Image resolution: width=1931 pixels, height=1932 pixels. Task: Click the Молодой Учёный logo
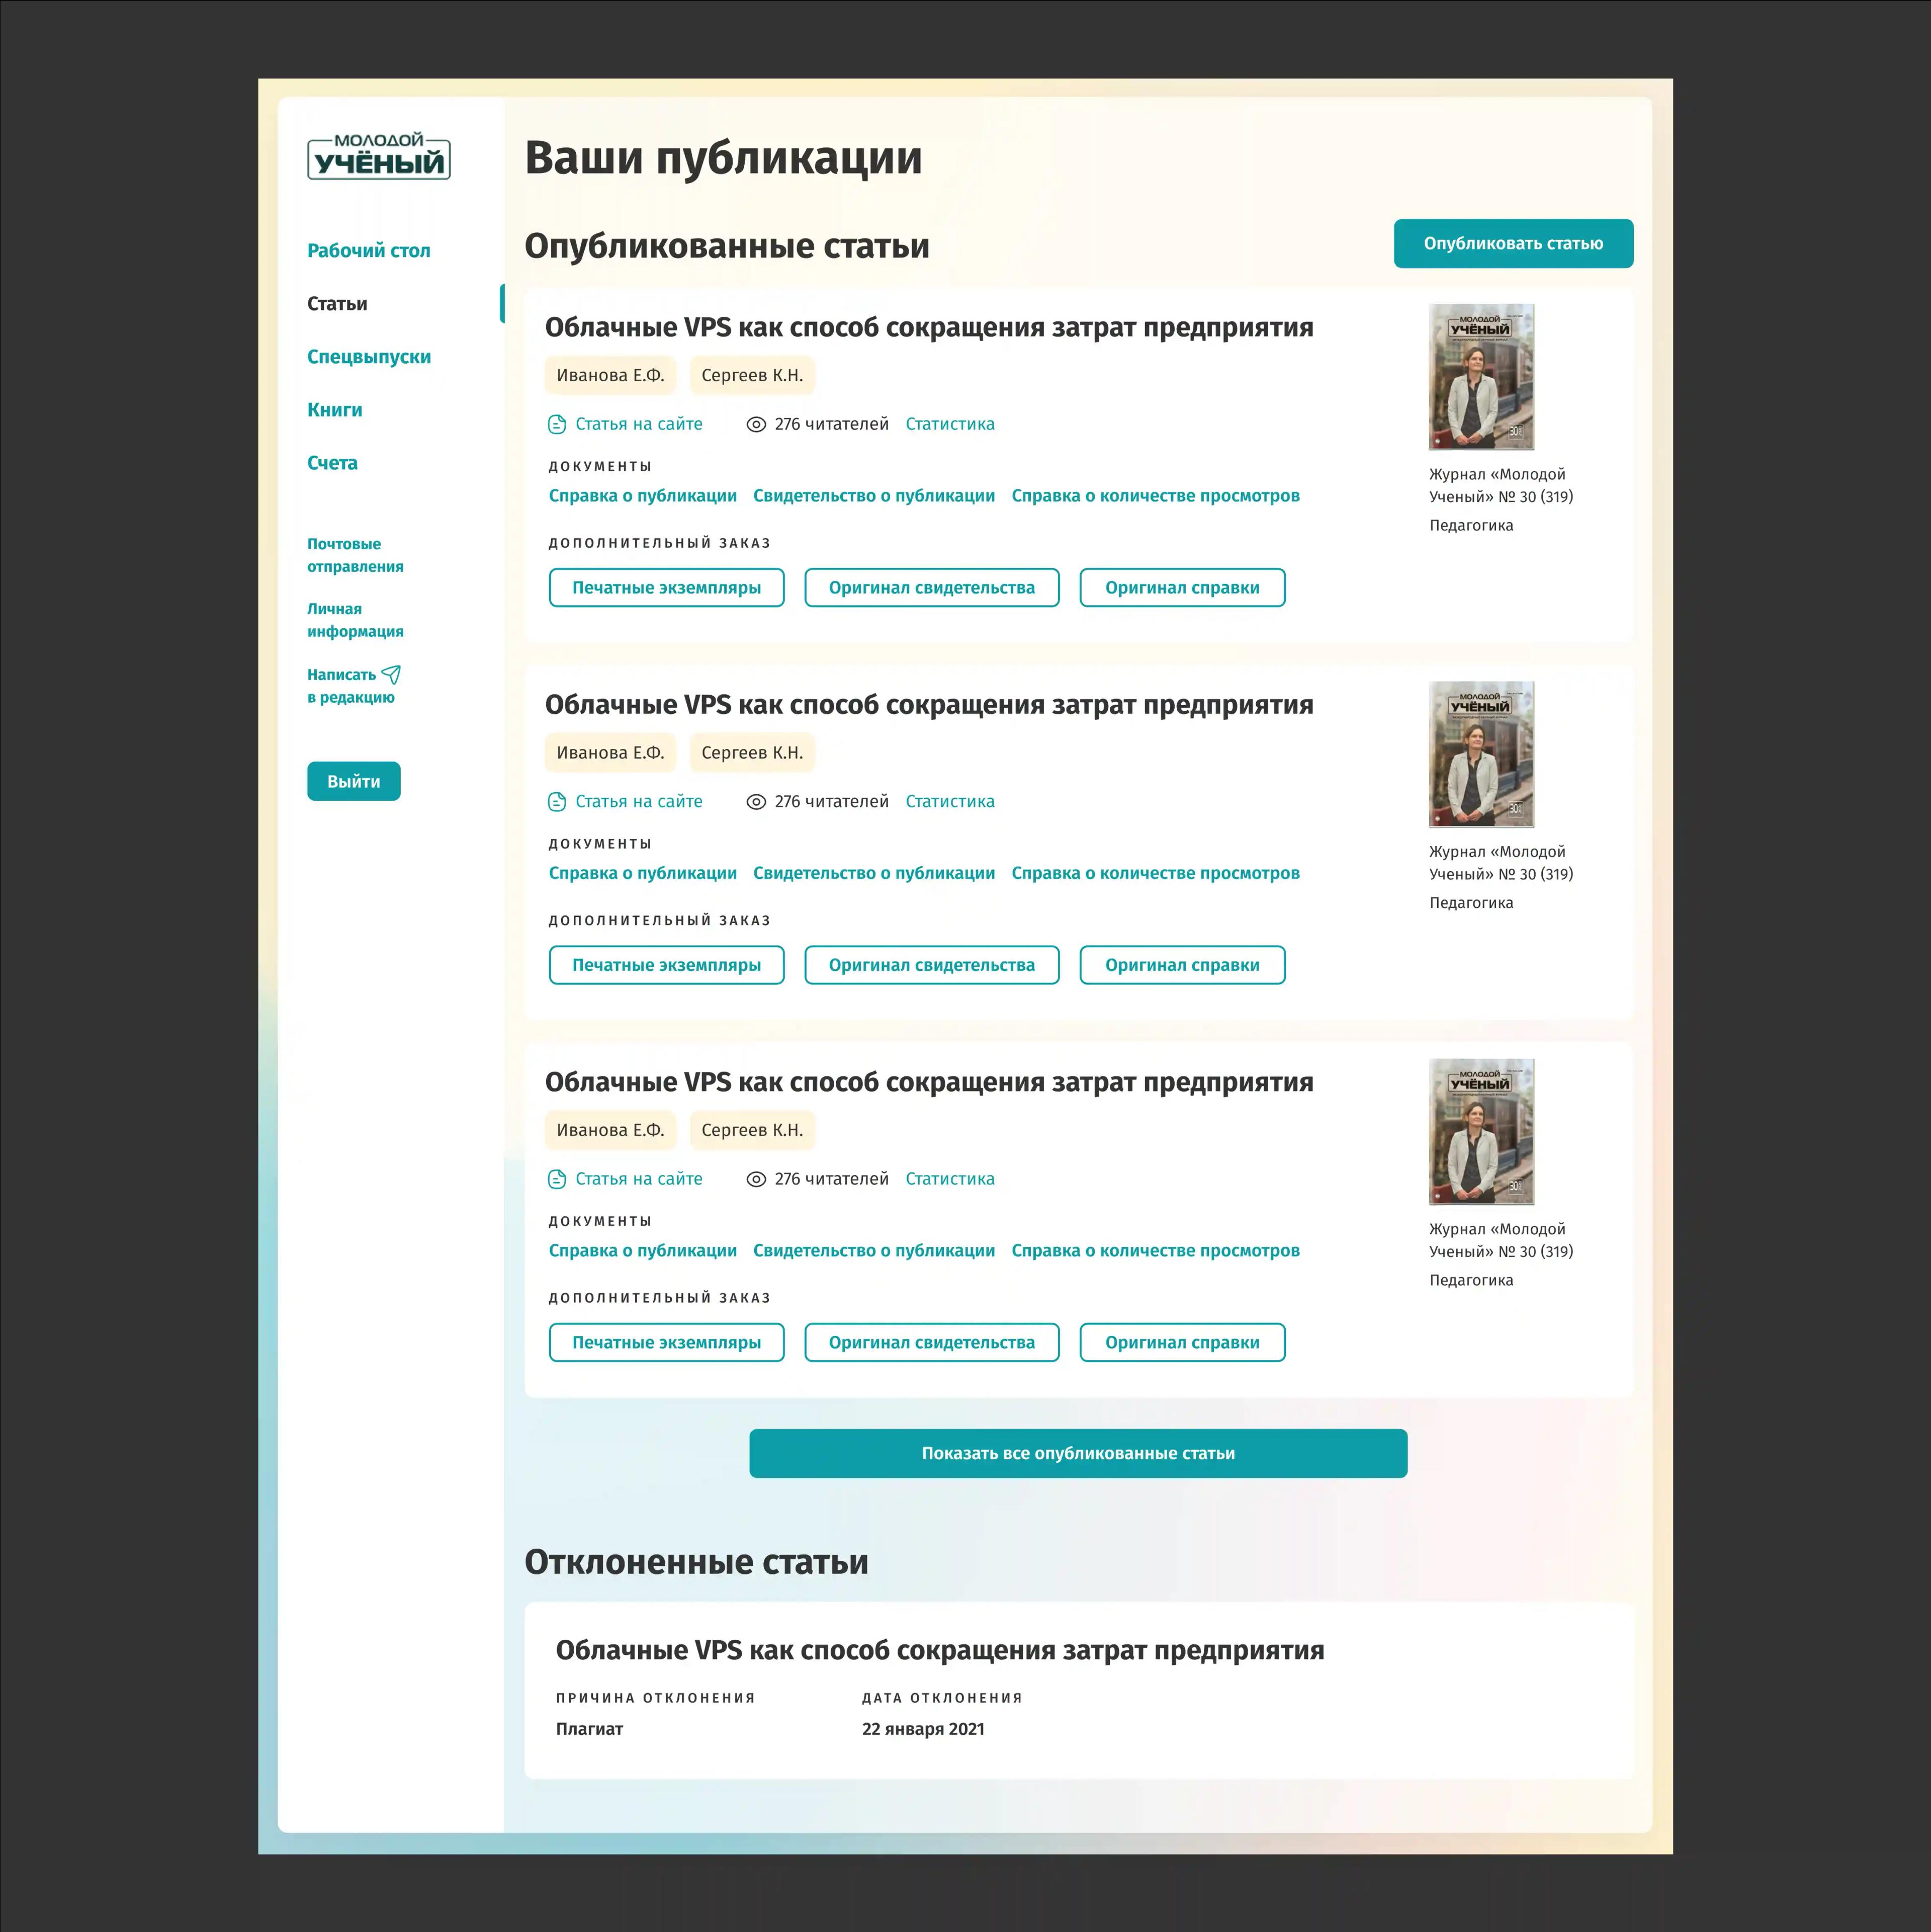pos(378,156)
